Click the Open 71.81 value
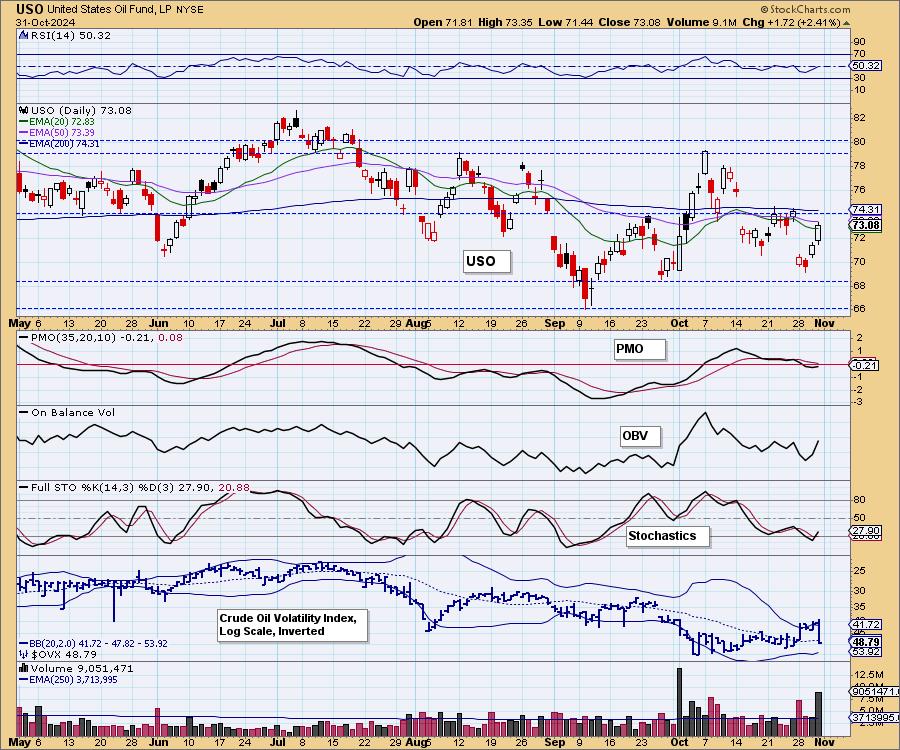The width and height of the screenshot is (900, 750). pyautogui.click(x=443, y=22)
